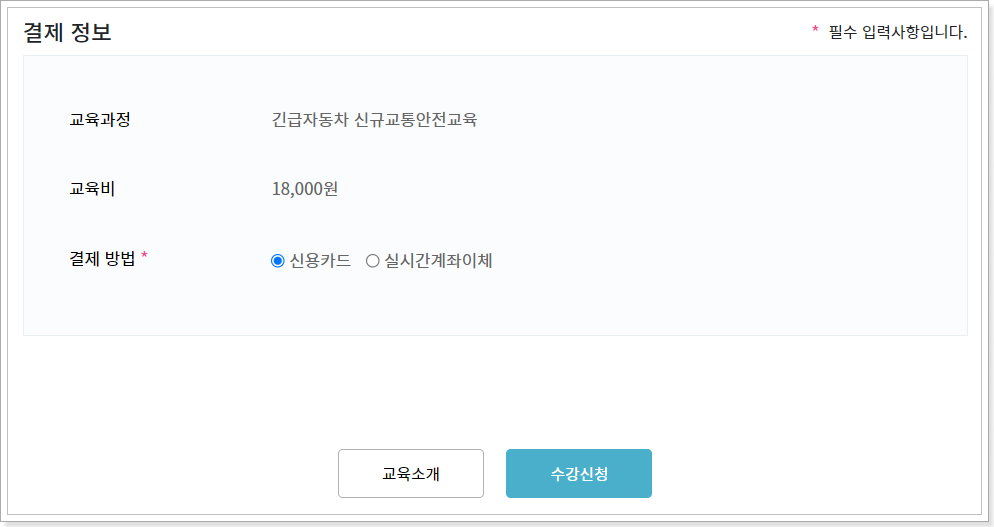The height and width of the screenshot is (527, 994).
Task: Click the 신용카드 label text
Action: tap(320, 261)
